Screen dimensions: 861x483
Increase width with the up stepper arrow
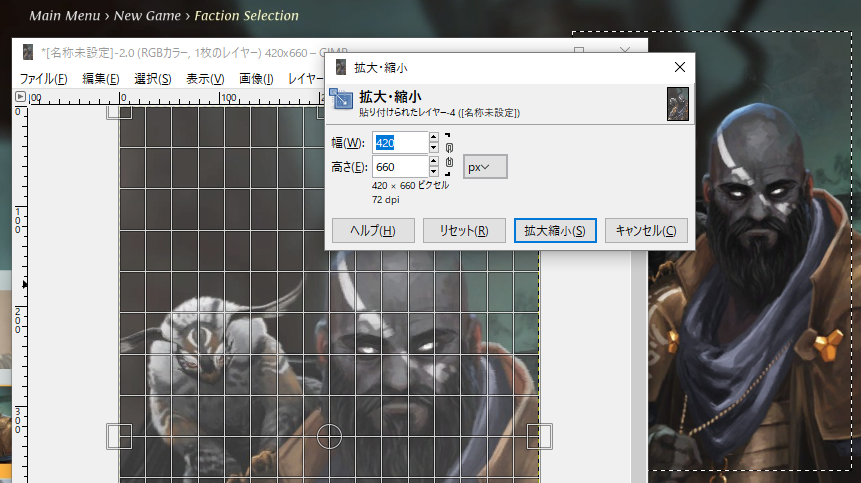[434, 137]
